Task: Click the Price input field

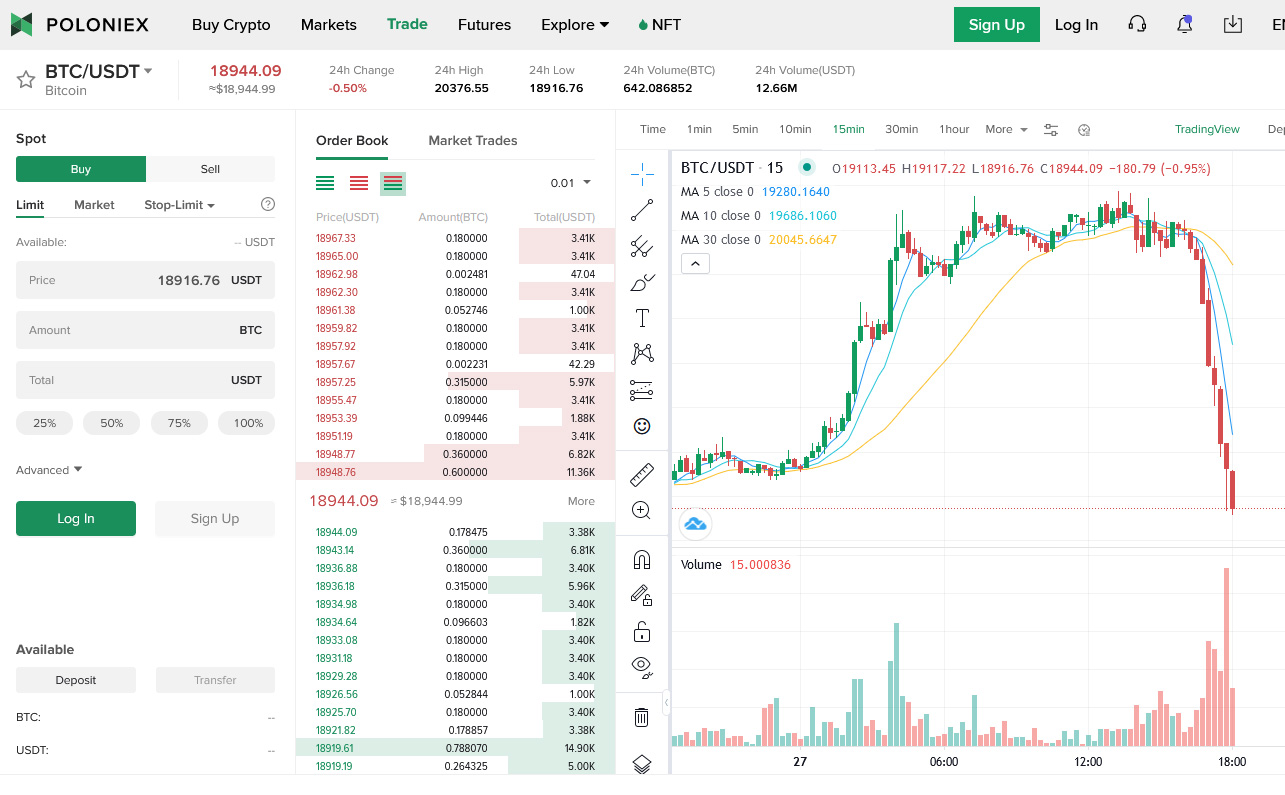Action: (145, 280)
